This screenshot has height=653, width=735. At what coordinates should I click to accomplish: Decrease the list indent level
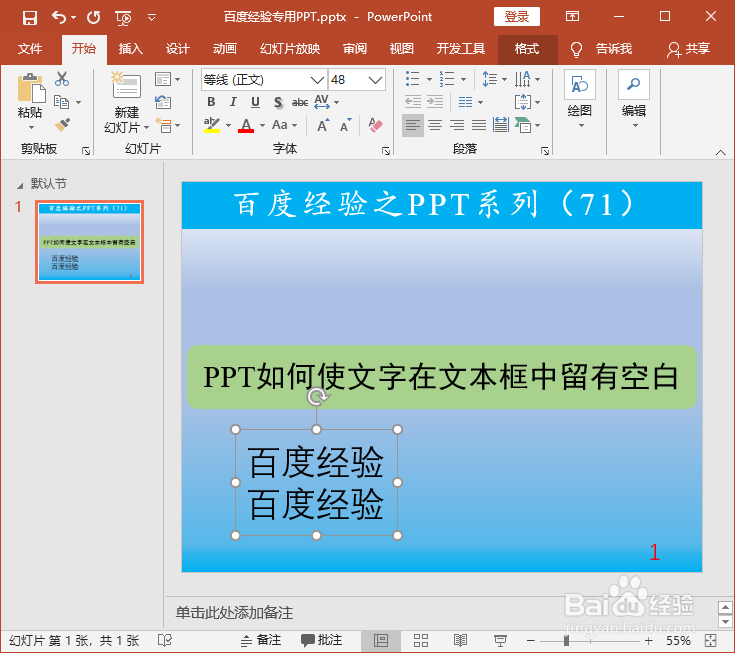point(413,102)
